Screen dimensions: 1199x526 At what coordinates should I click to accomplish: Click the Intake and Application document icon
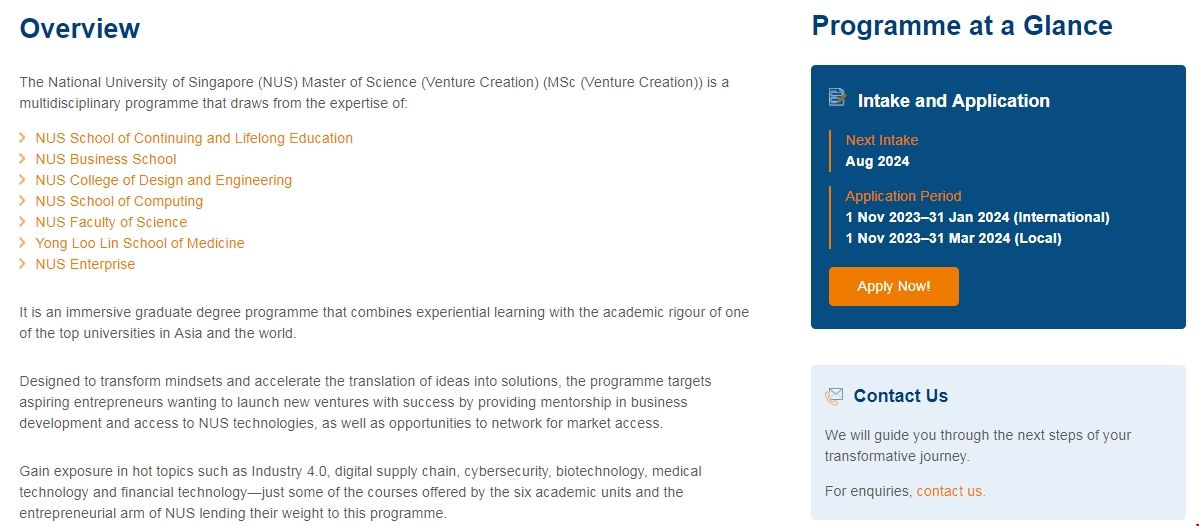[x=837, y=98]
